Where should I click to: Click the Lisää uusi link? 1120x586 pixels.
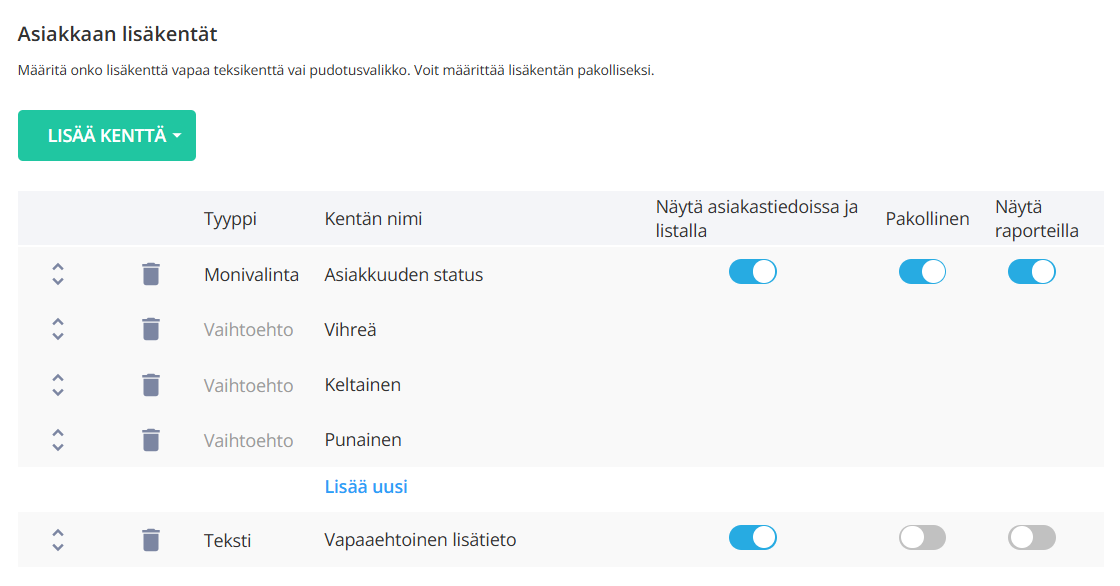click(x=366, y=487)
